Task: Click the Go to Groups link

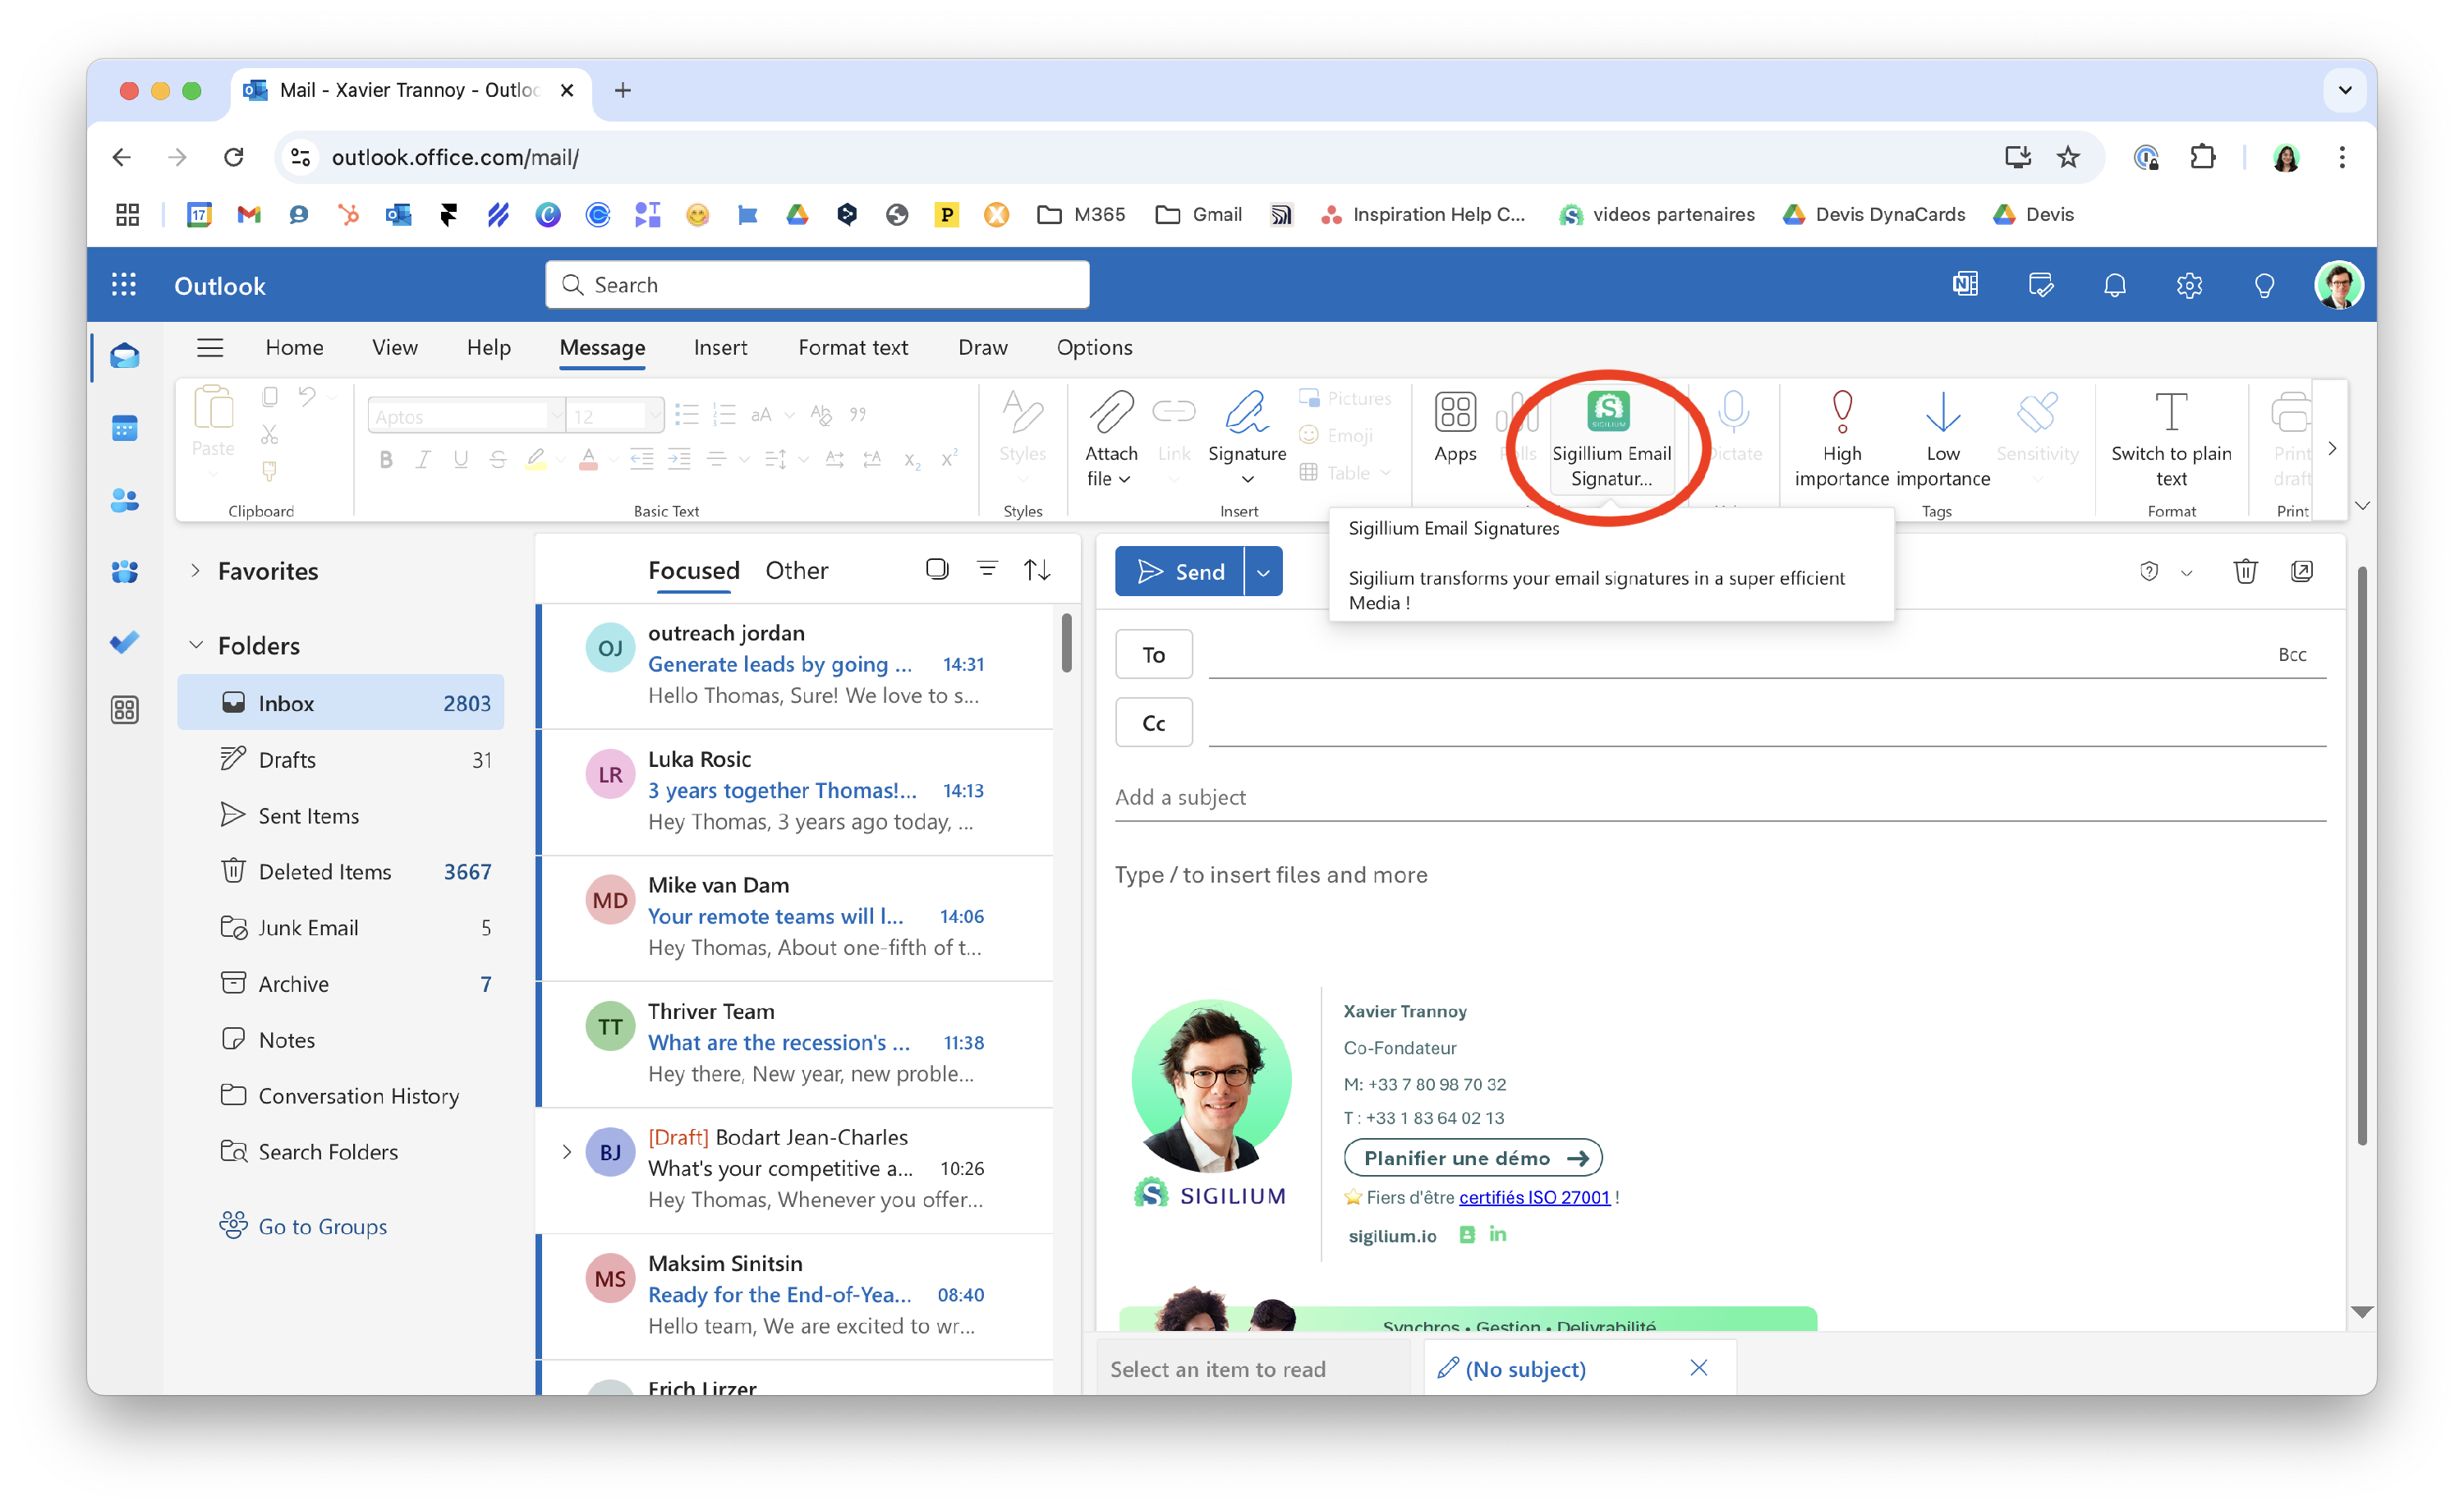Action: [322, 1227]
